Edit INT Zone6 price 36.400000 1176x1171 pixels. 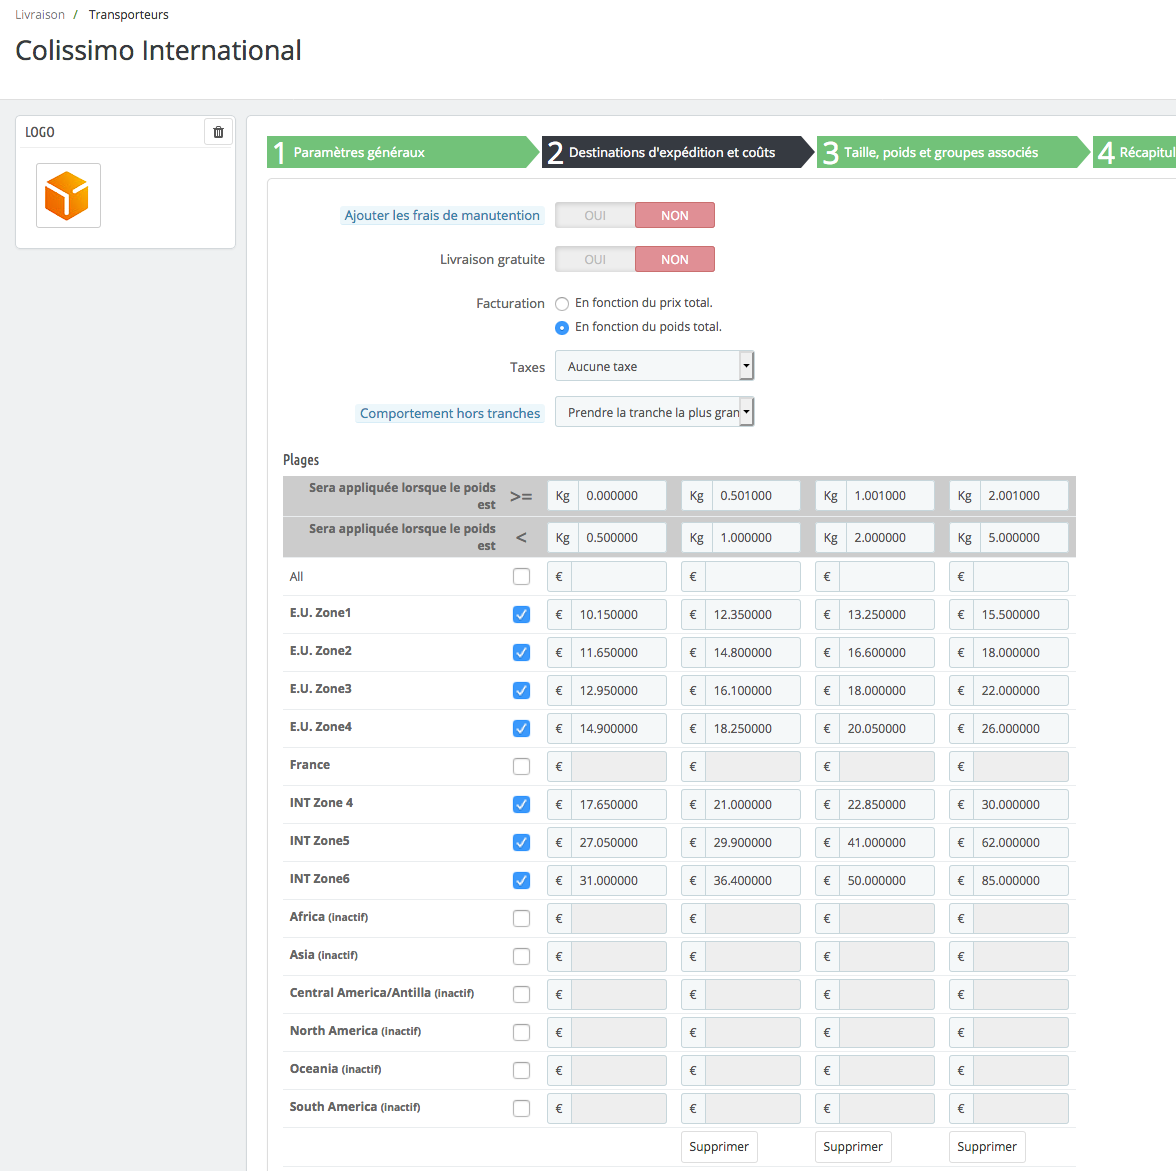pos(753,881)
